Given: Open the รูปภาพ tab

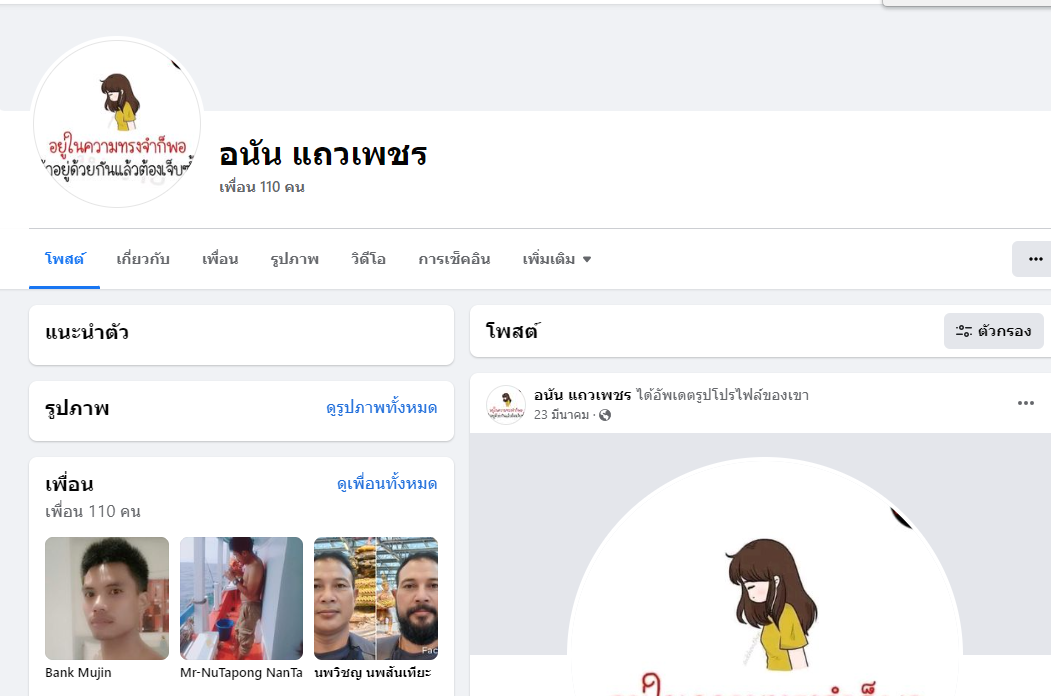Looking at the screenshot, I should click(x=294, y=259).
